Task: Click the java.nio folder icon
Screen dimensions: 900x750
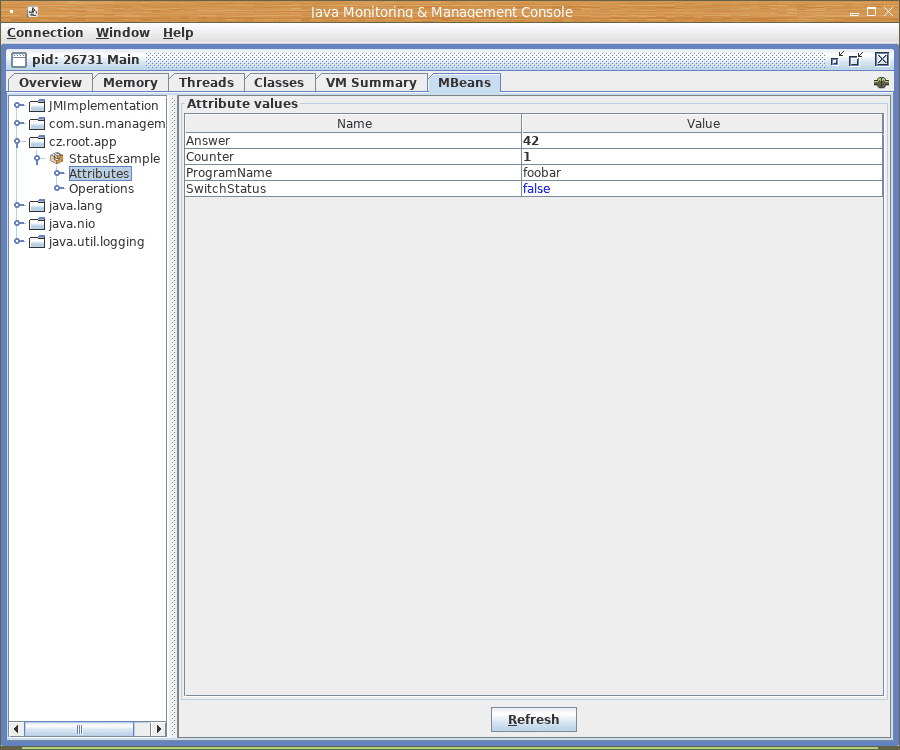Action: (37, 223)
